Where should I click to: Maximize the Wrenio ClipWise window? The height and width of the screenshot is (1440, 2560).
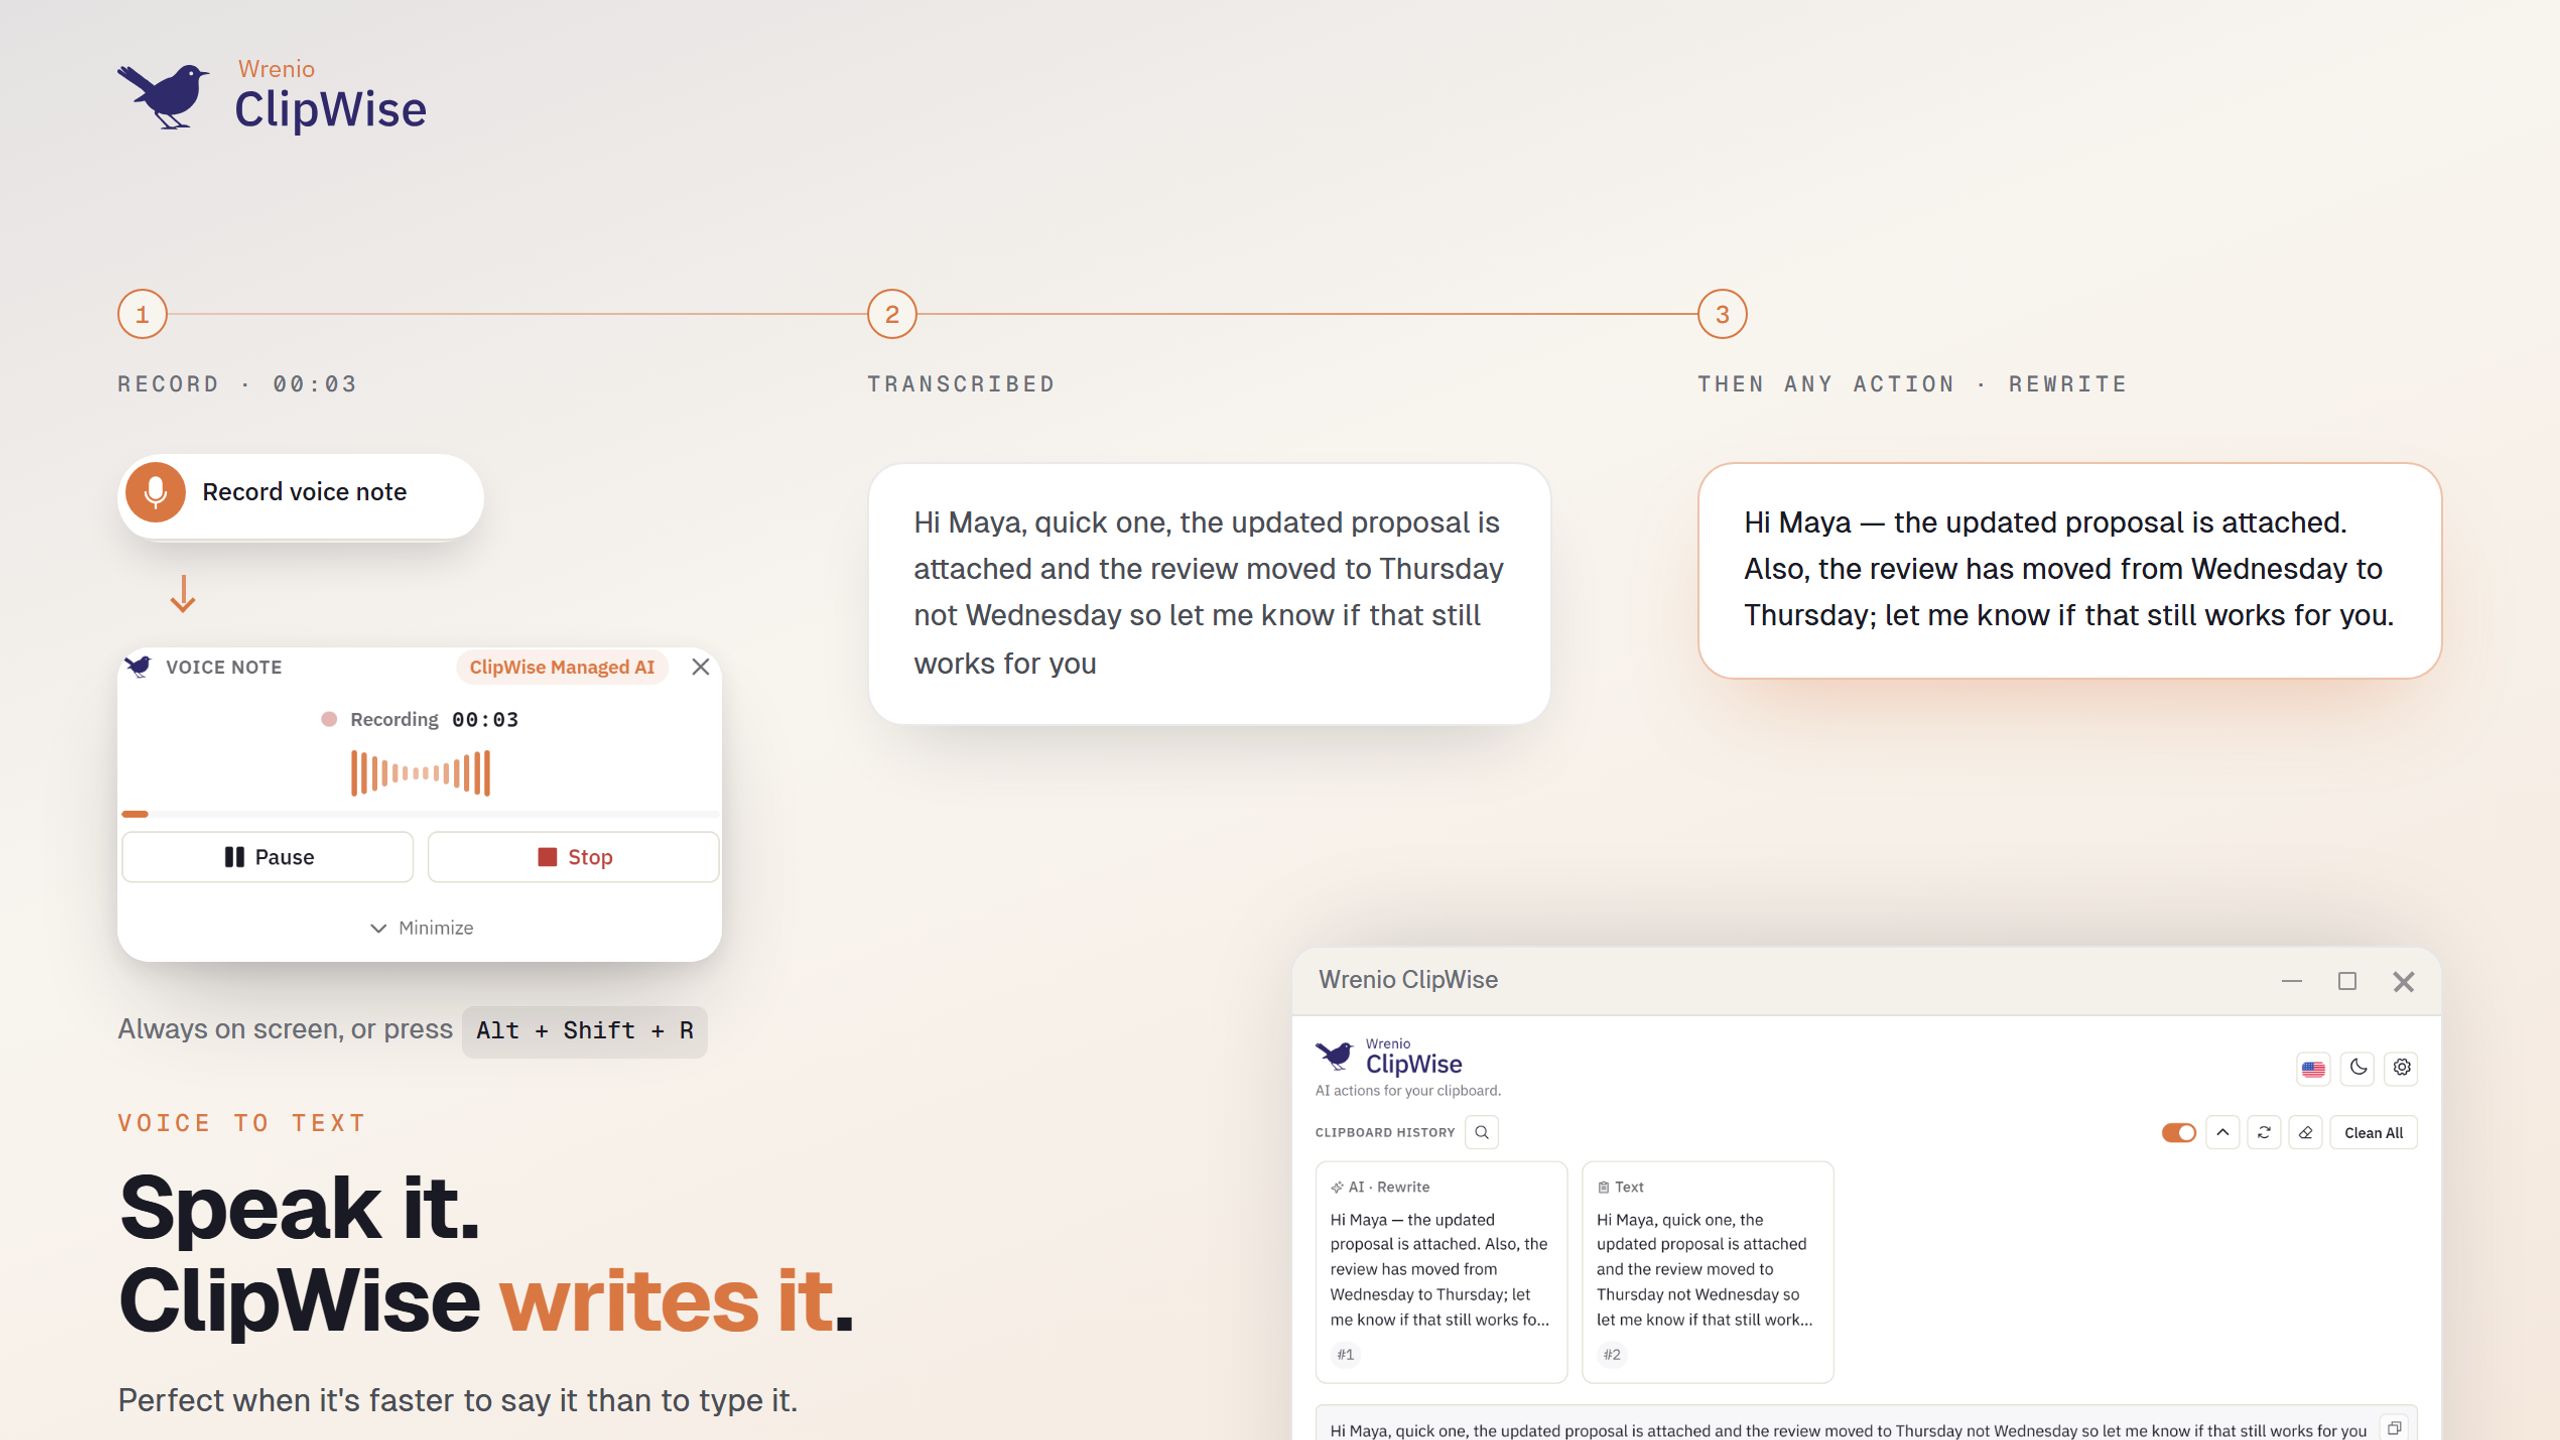[x=2347, y=982]
